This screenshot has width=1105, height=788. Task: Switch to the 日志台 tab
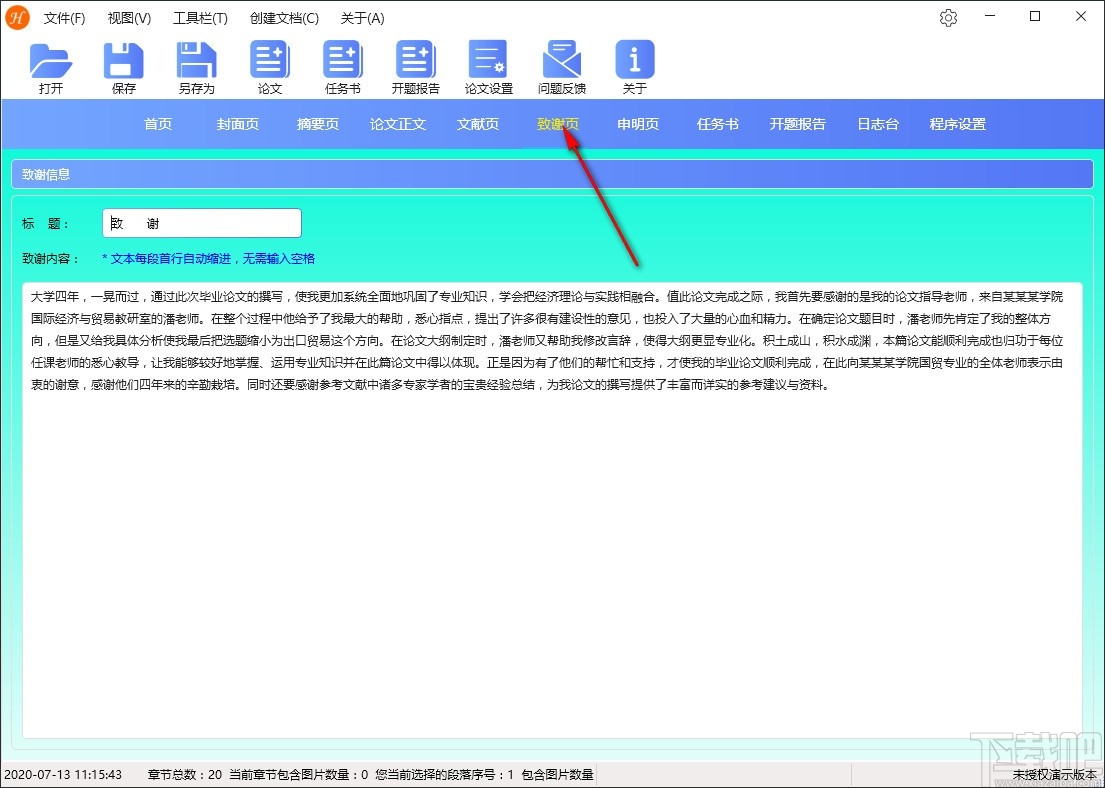877,124
